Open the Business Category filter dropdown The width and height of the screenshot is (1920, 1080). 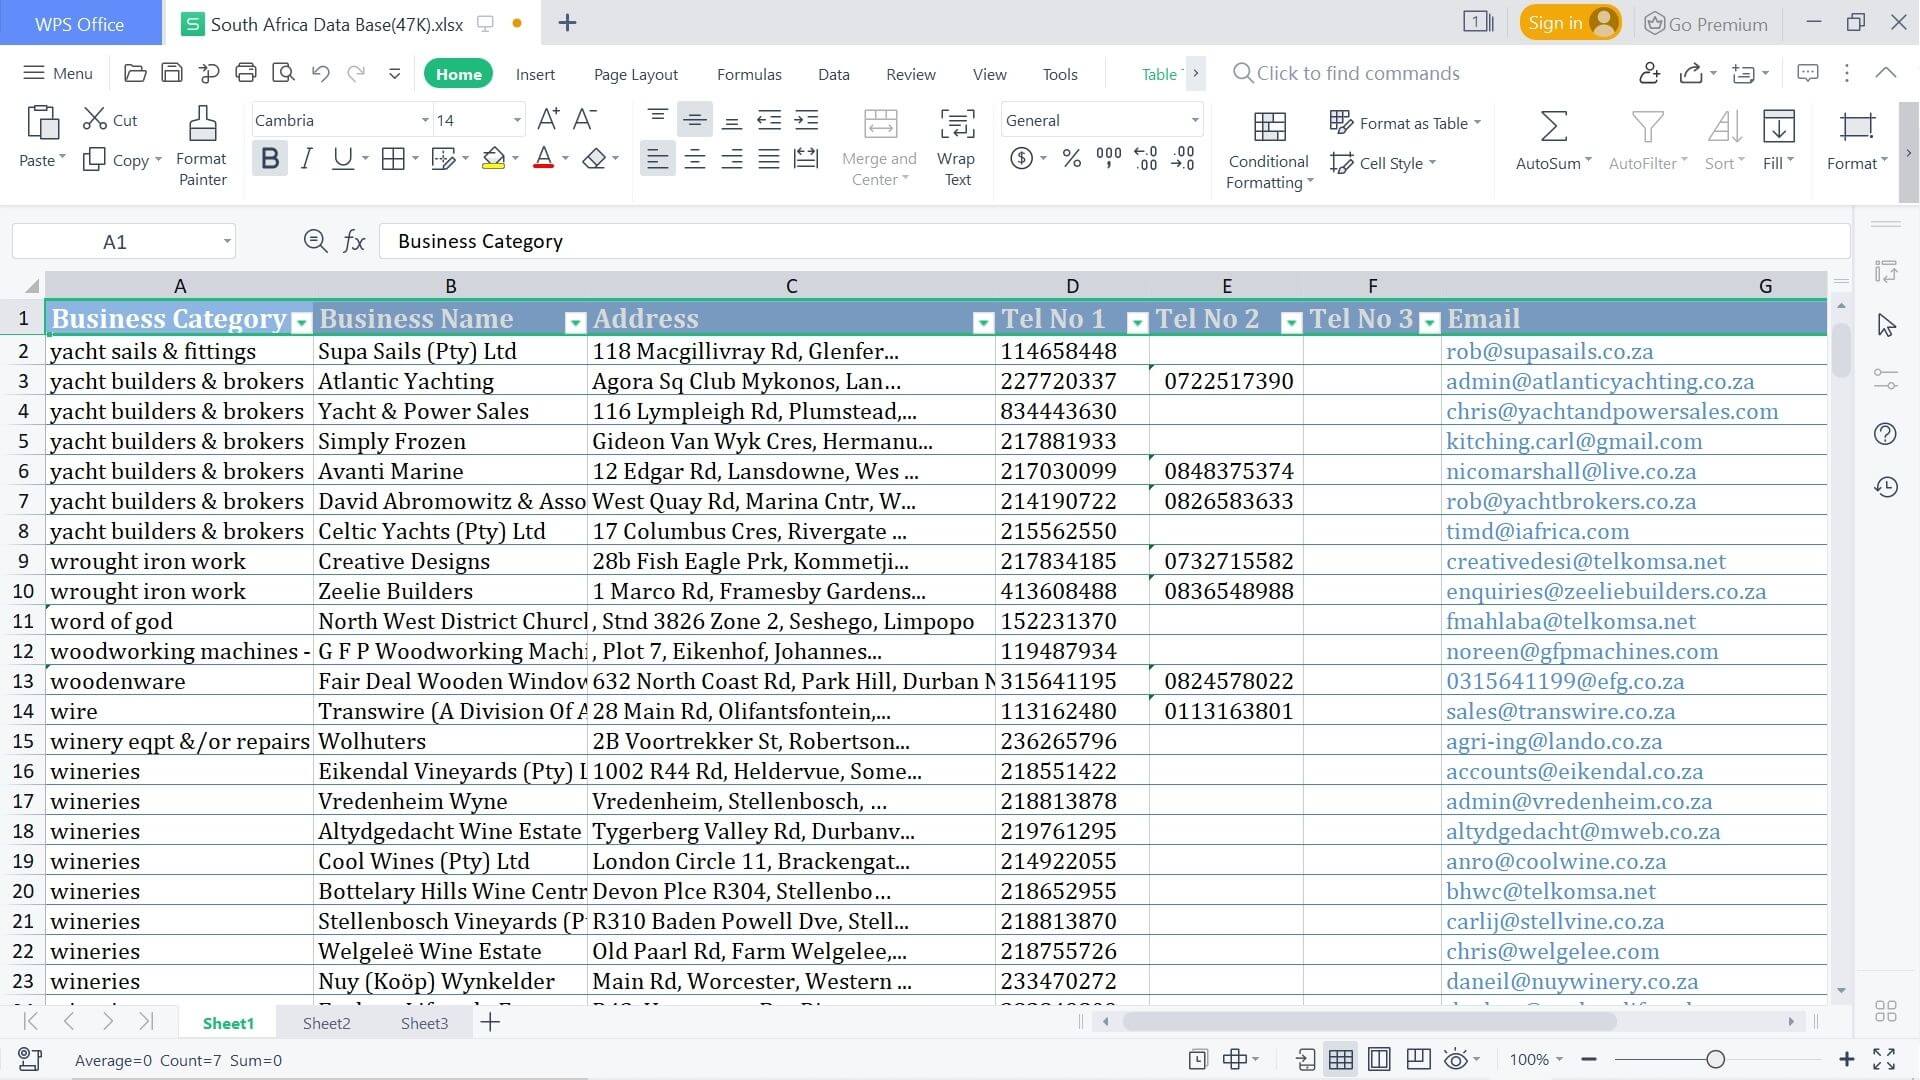point(301,323)
